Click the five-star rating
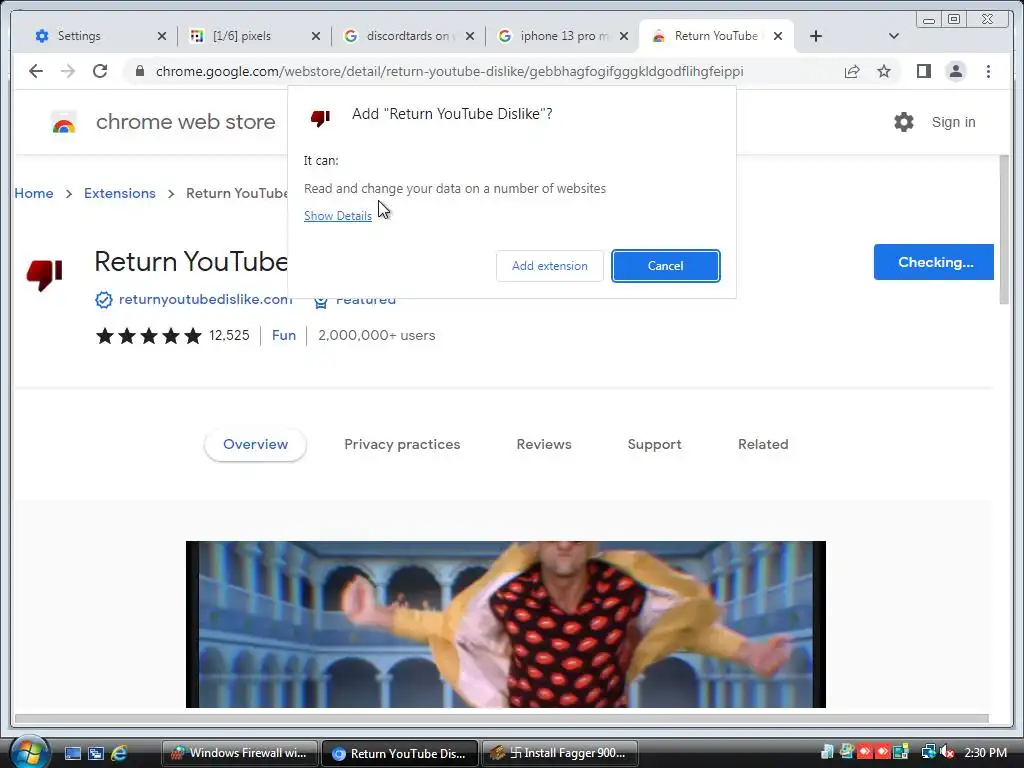 149,336
